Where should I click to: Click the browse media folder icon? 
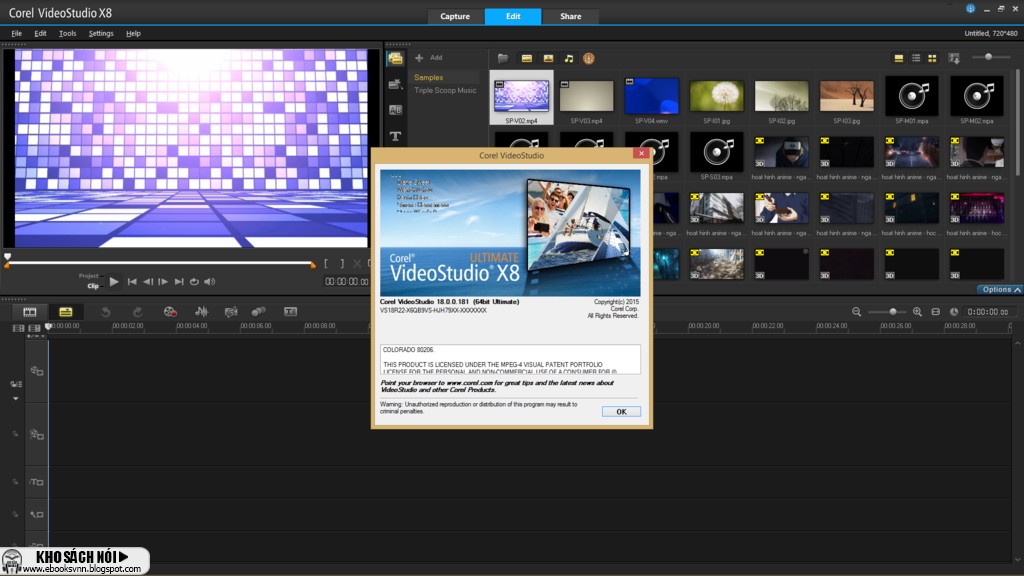click(504, 58)
